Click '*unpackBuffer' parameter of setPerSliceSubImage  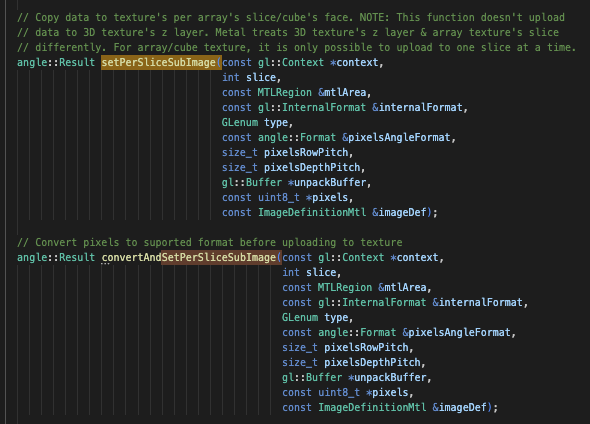327,183
